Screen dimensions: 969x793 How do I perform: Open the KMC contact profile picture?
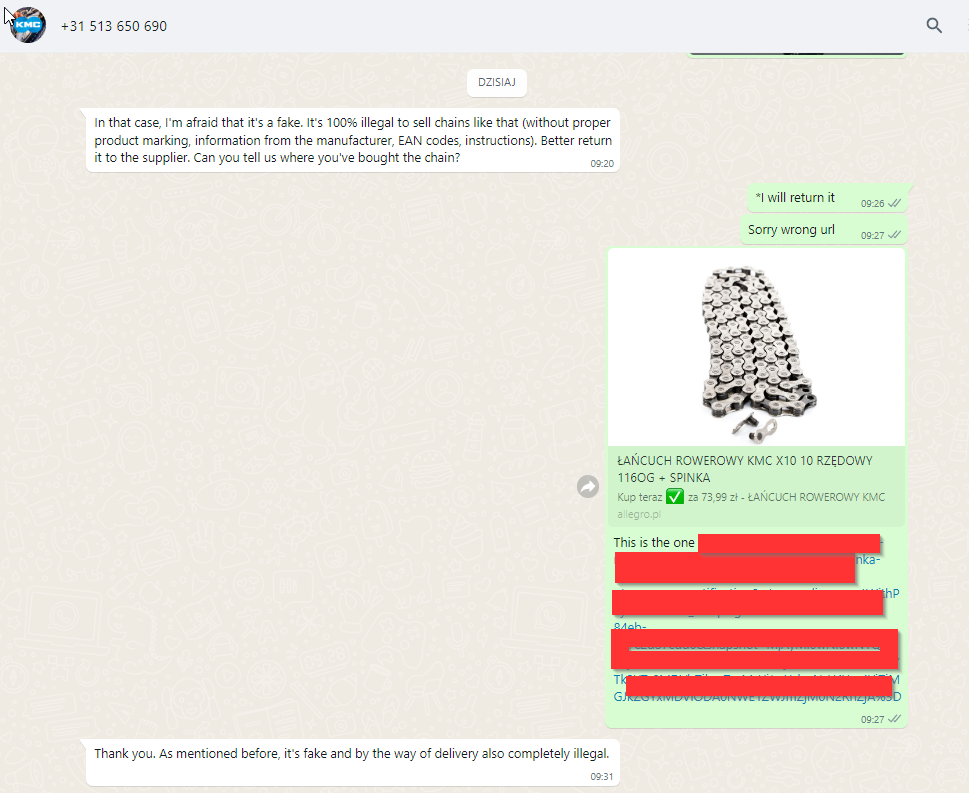tap(28, 25)
